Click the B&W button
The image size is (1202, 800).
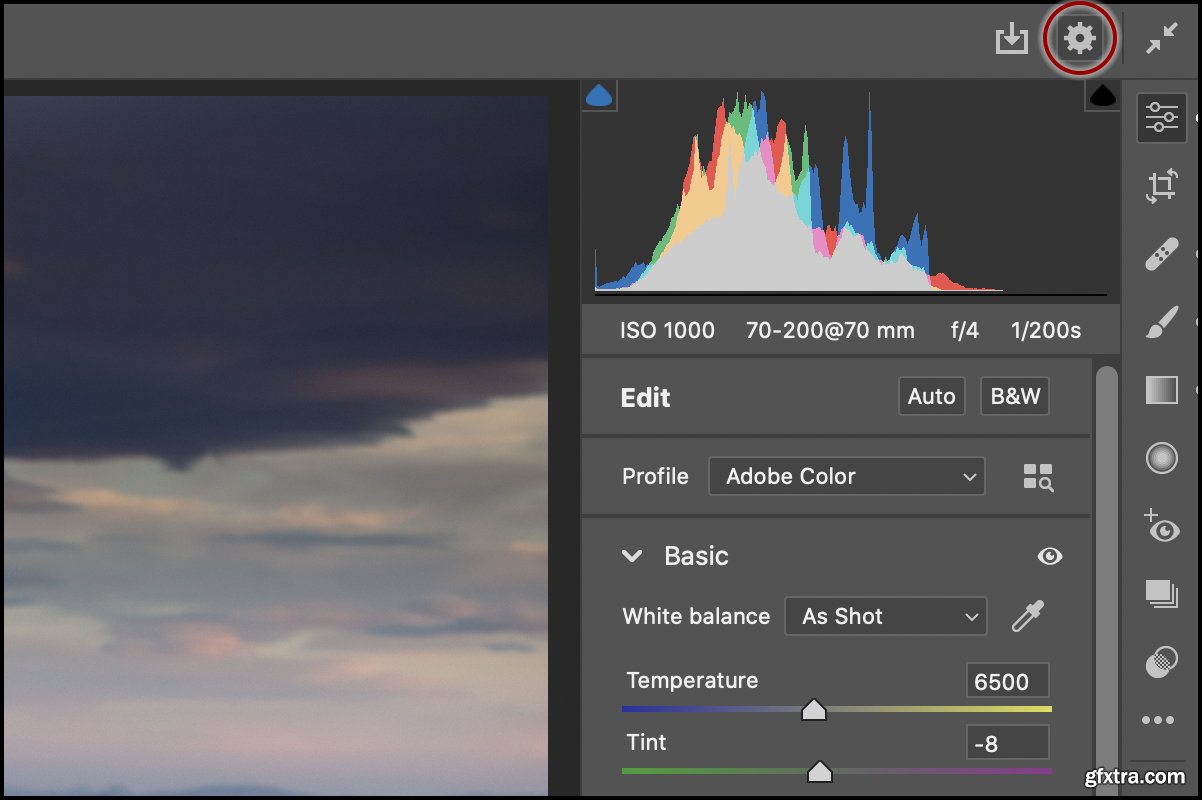[x=1015, y=397]
